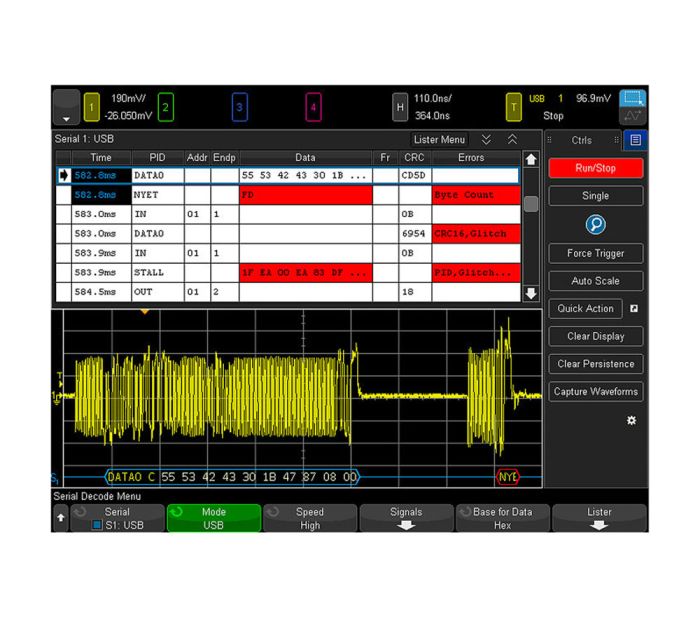
Task: Expand lister with double up chevron
Action: (x=512, y=140)
